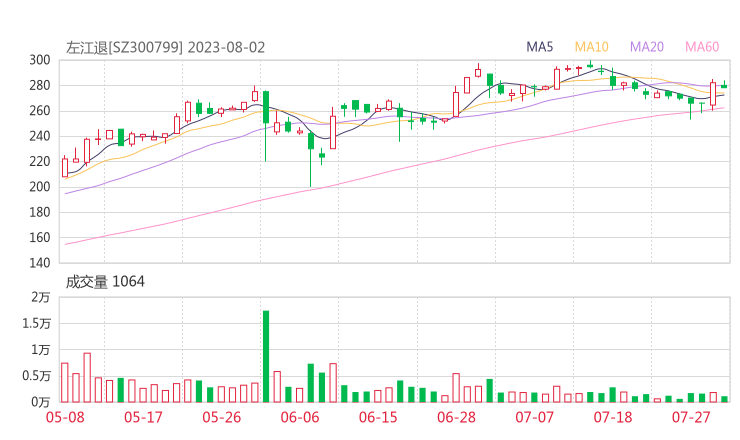Click the tallest green volume bar
The height and width of the screenshot is (440, 740).
tap(266, 356)
